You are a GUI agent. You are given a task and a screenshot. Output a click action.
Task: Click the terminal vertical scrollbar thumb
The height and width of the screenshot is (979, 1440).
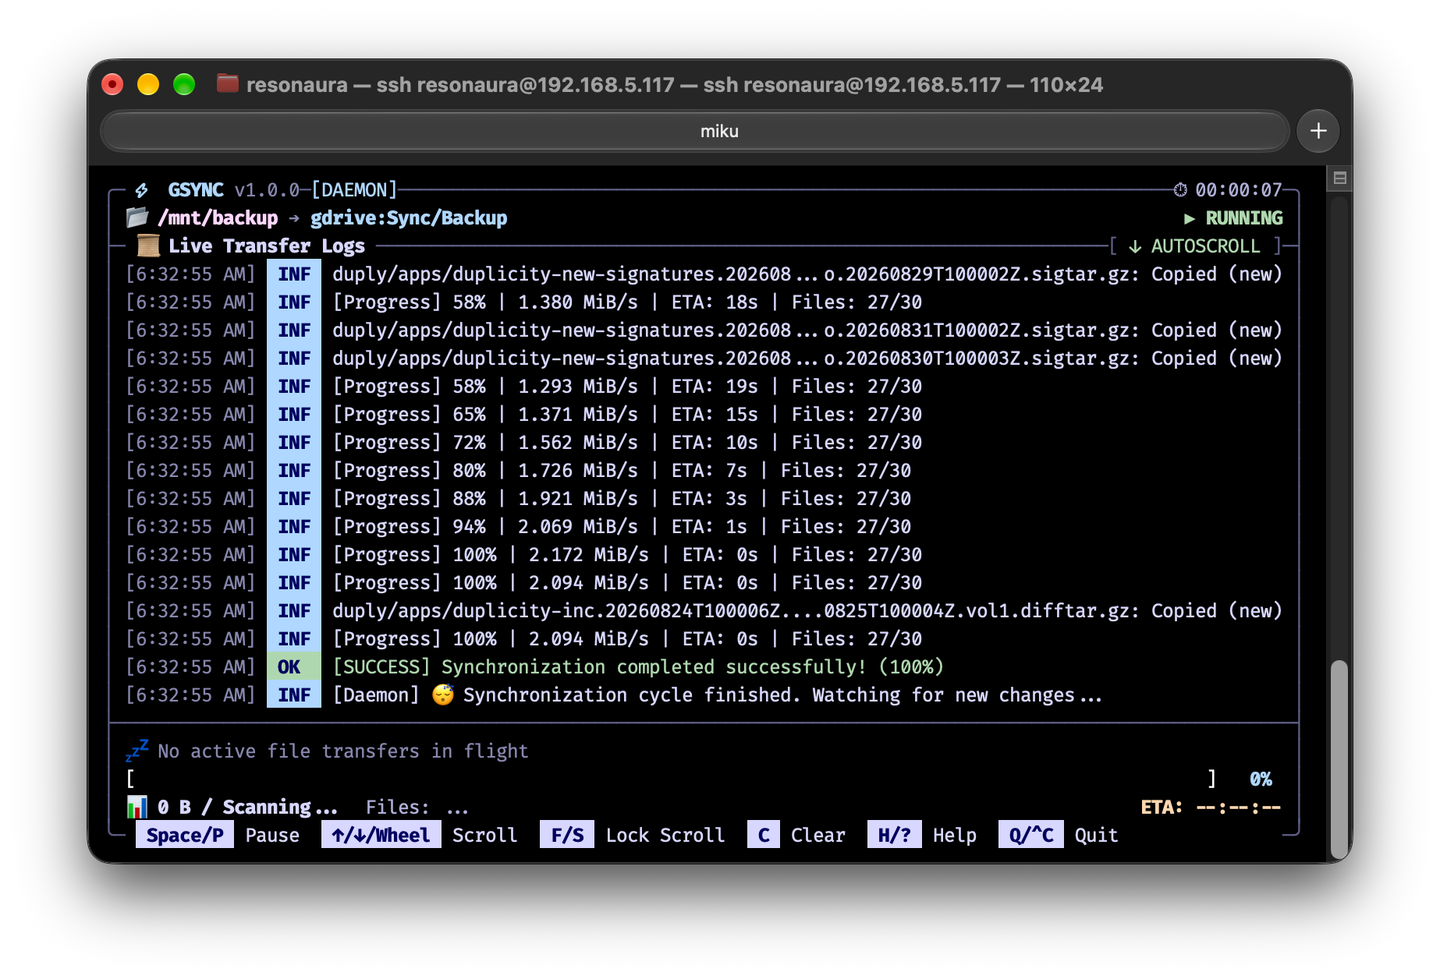click(1339, 759)
